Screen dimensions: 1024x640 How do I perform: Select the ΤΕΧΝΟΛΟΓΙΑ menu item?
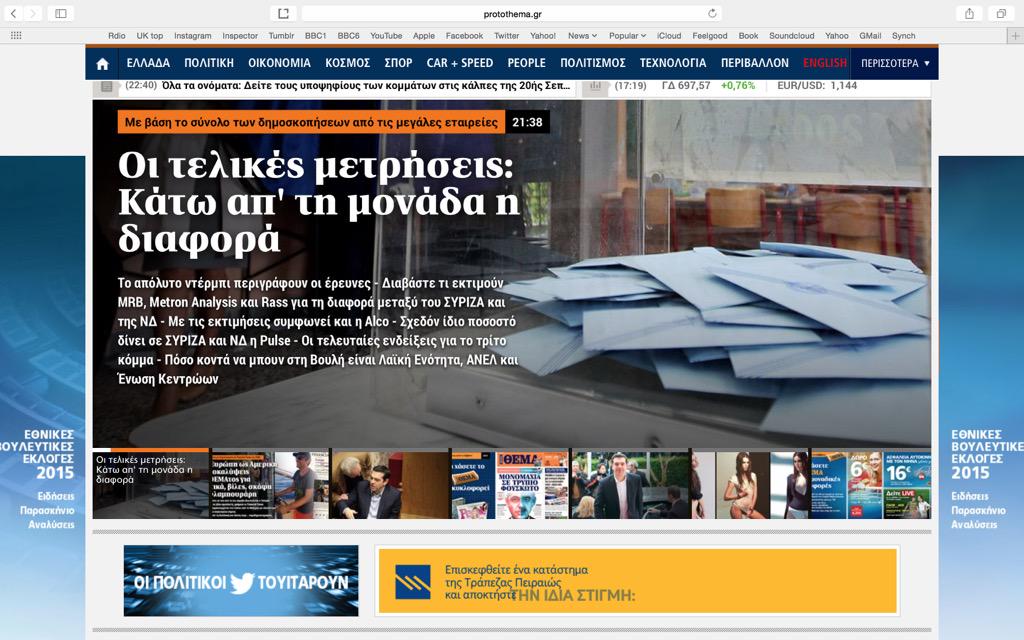(x=673, y=63)
